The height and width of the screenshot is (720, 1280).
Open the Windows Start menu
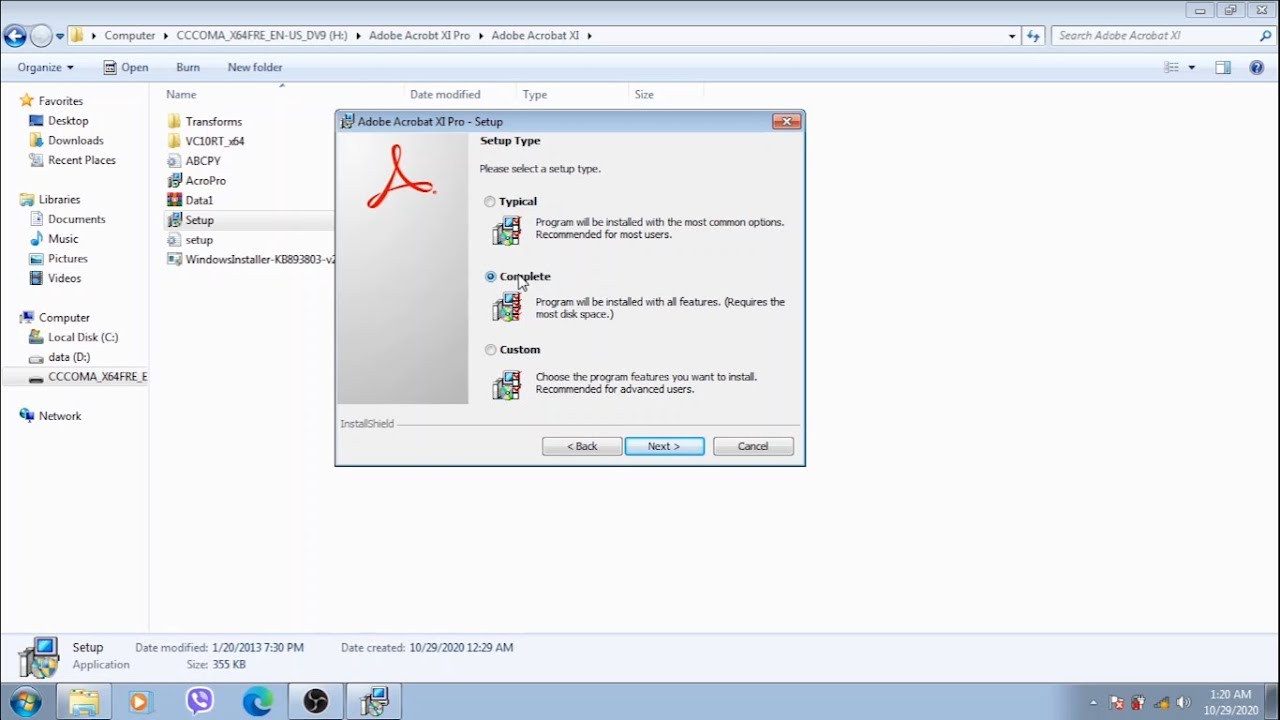tap(26, 702)
